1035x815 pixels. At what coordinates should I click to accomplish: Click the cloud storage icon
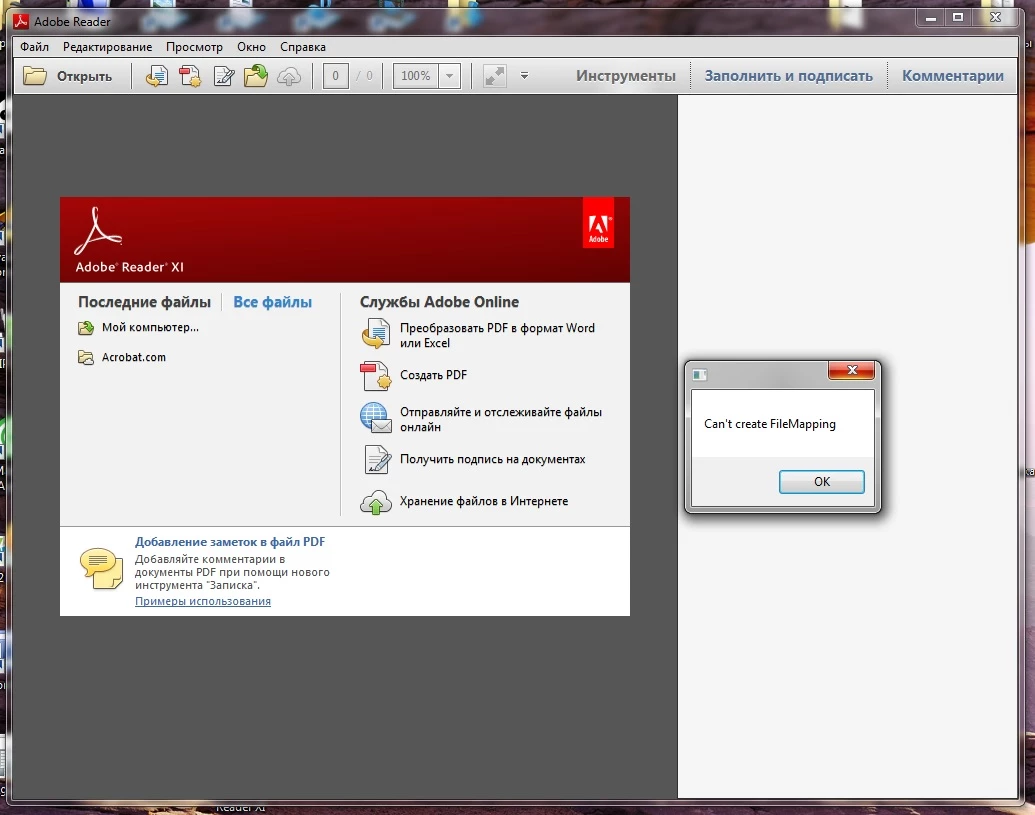point(376,502)
